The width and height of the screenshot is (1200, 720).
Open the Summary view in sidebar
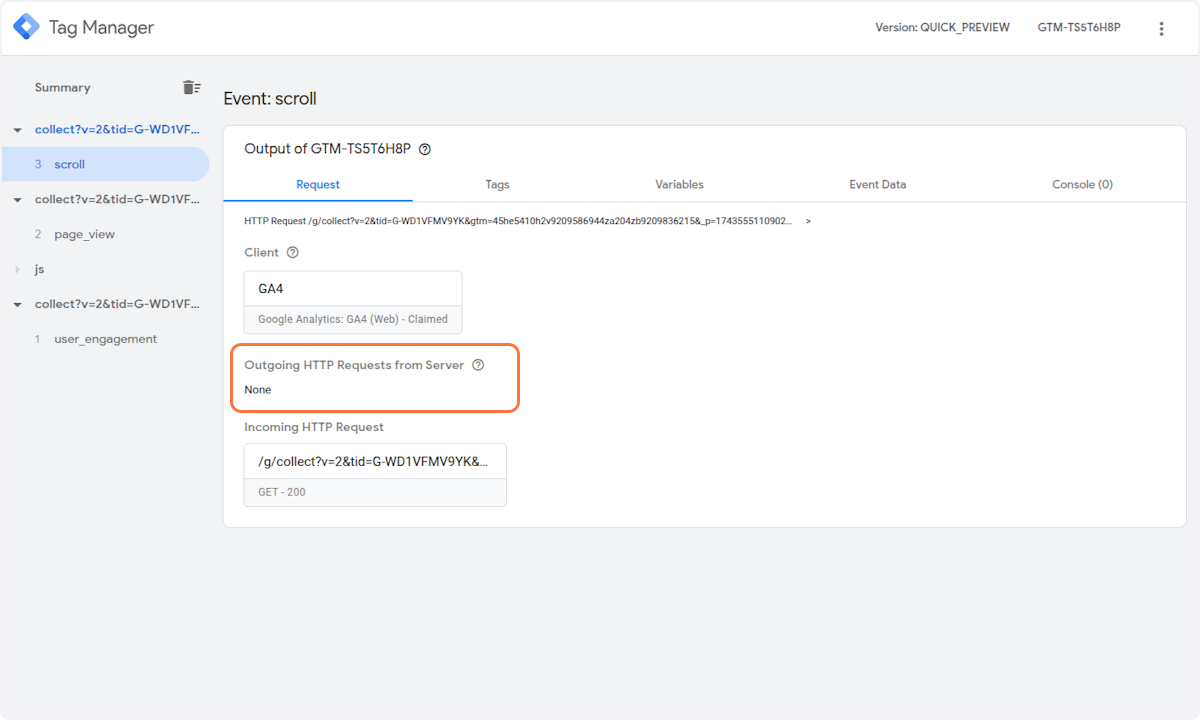tap(62, 88)
